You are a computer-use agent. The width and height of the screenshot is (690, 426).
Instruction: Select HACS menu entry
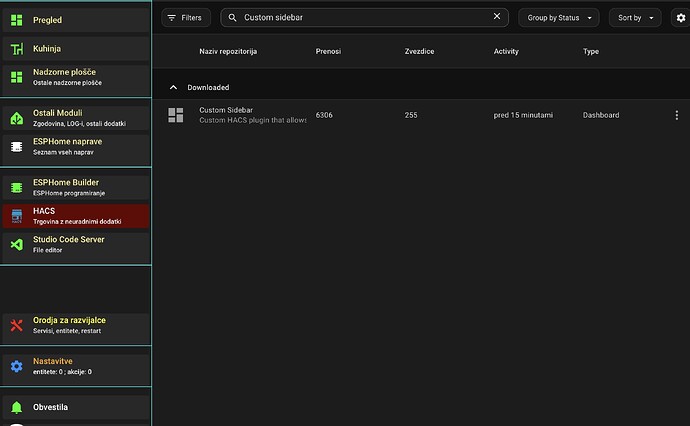click(76, 216)
